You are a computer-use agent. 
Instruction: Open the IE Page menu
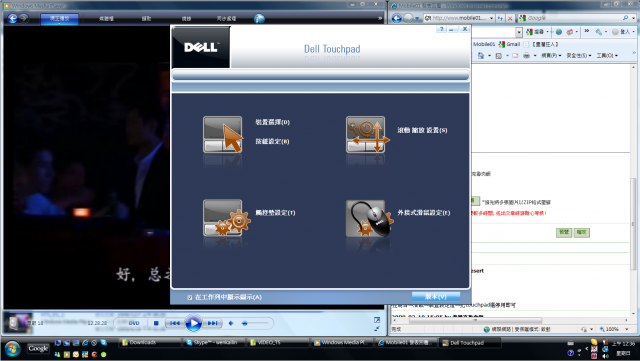pyautogui.click(x=551, y=56)
